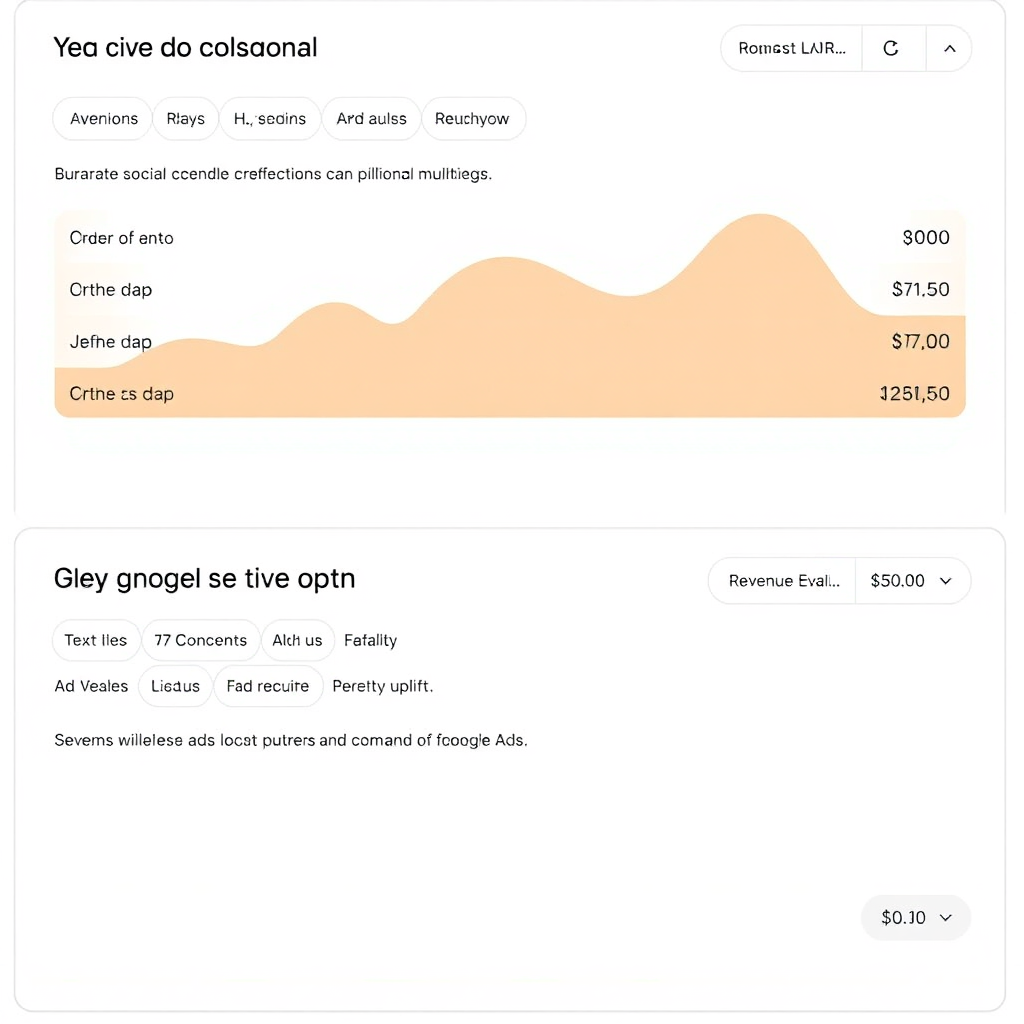Toggle the Avenions filter chip
Image resolution: width=1024 pixels, height=1024 pixels.
[102, 118]
